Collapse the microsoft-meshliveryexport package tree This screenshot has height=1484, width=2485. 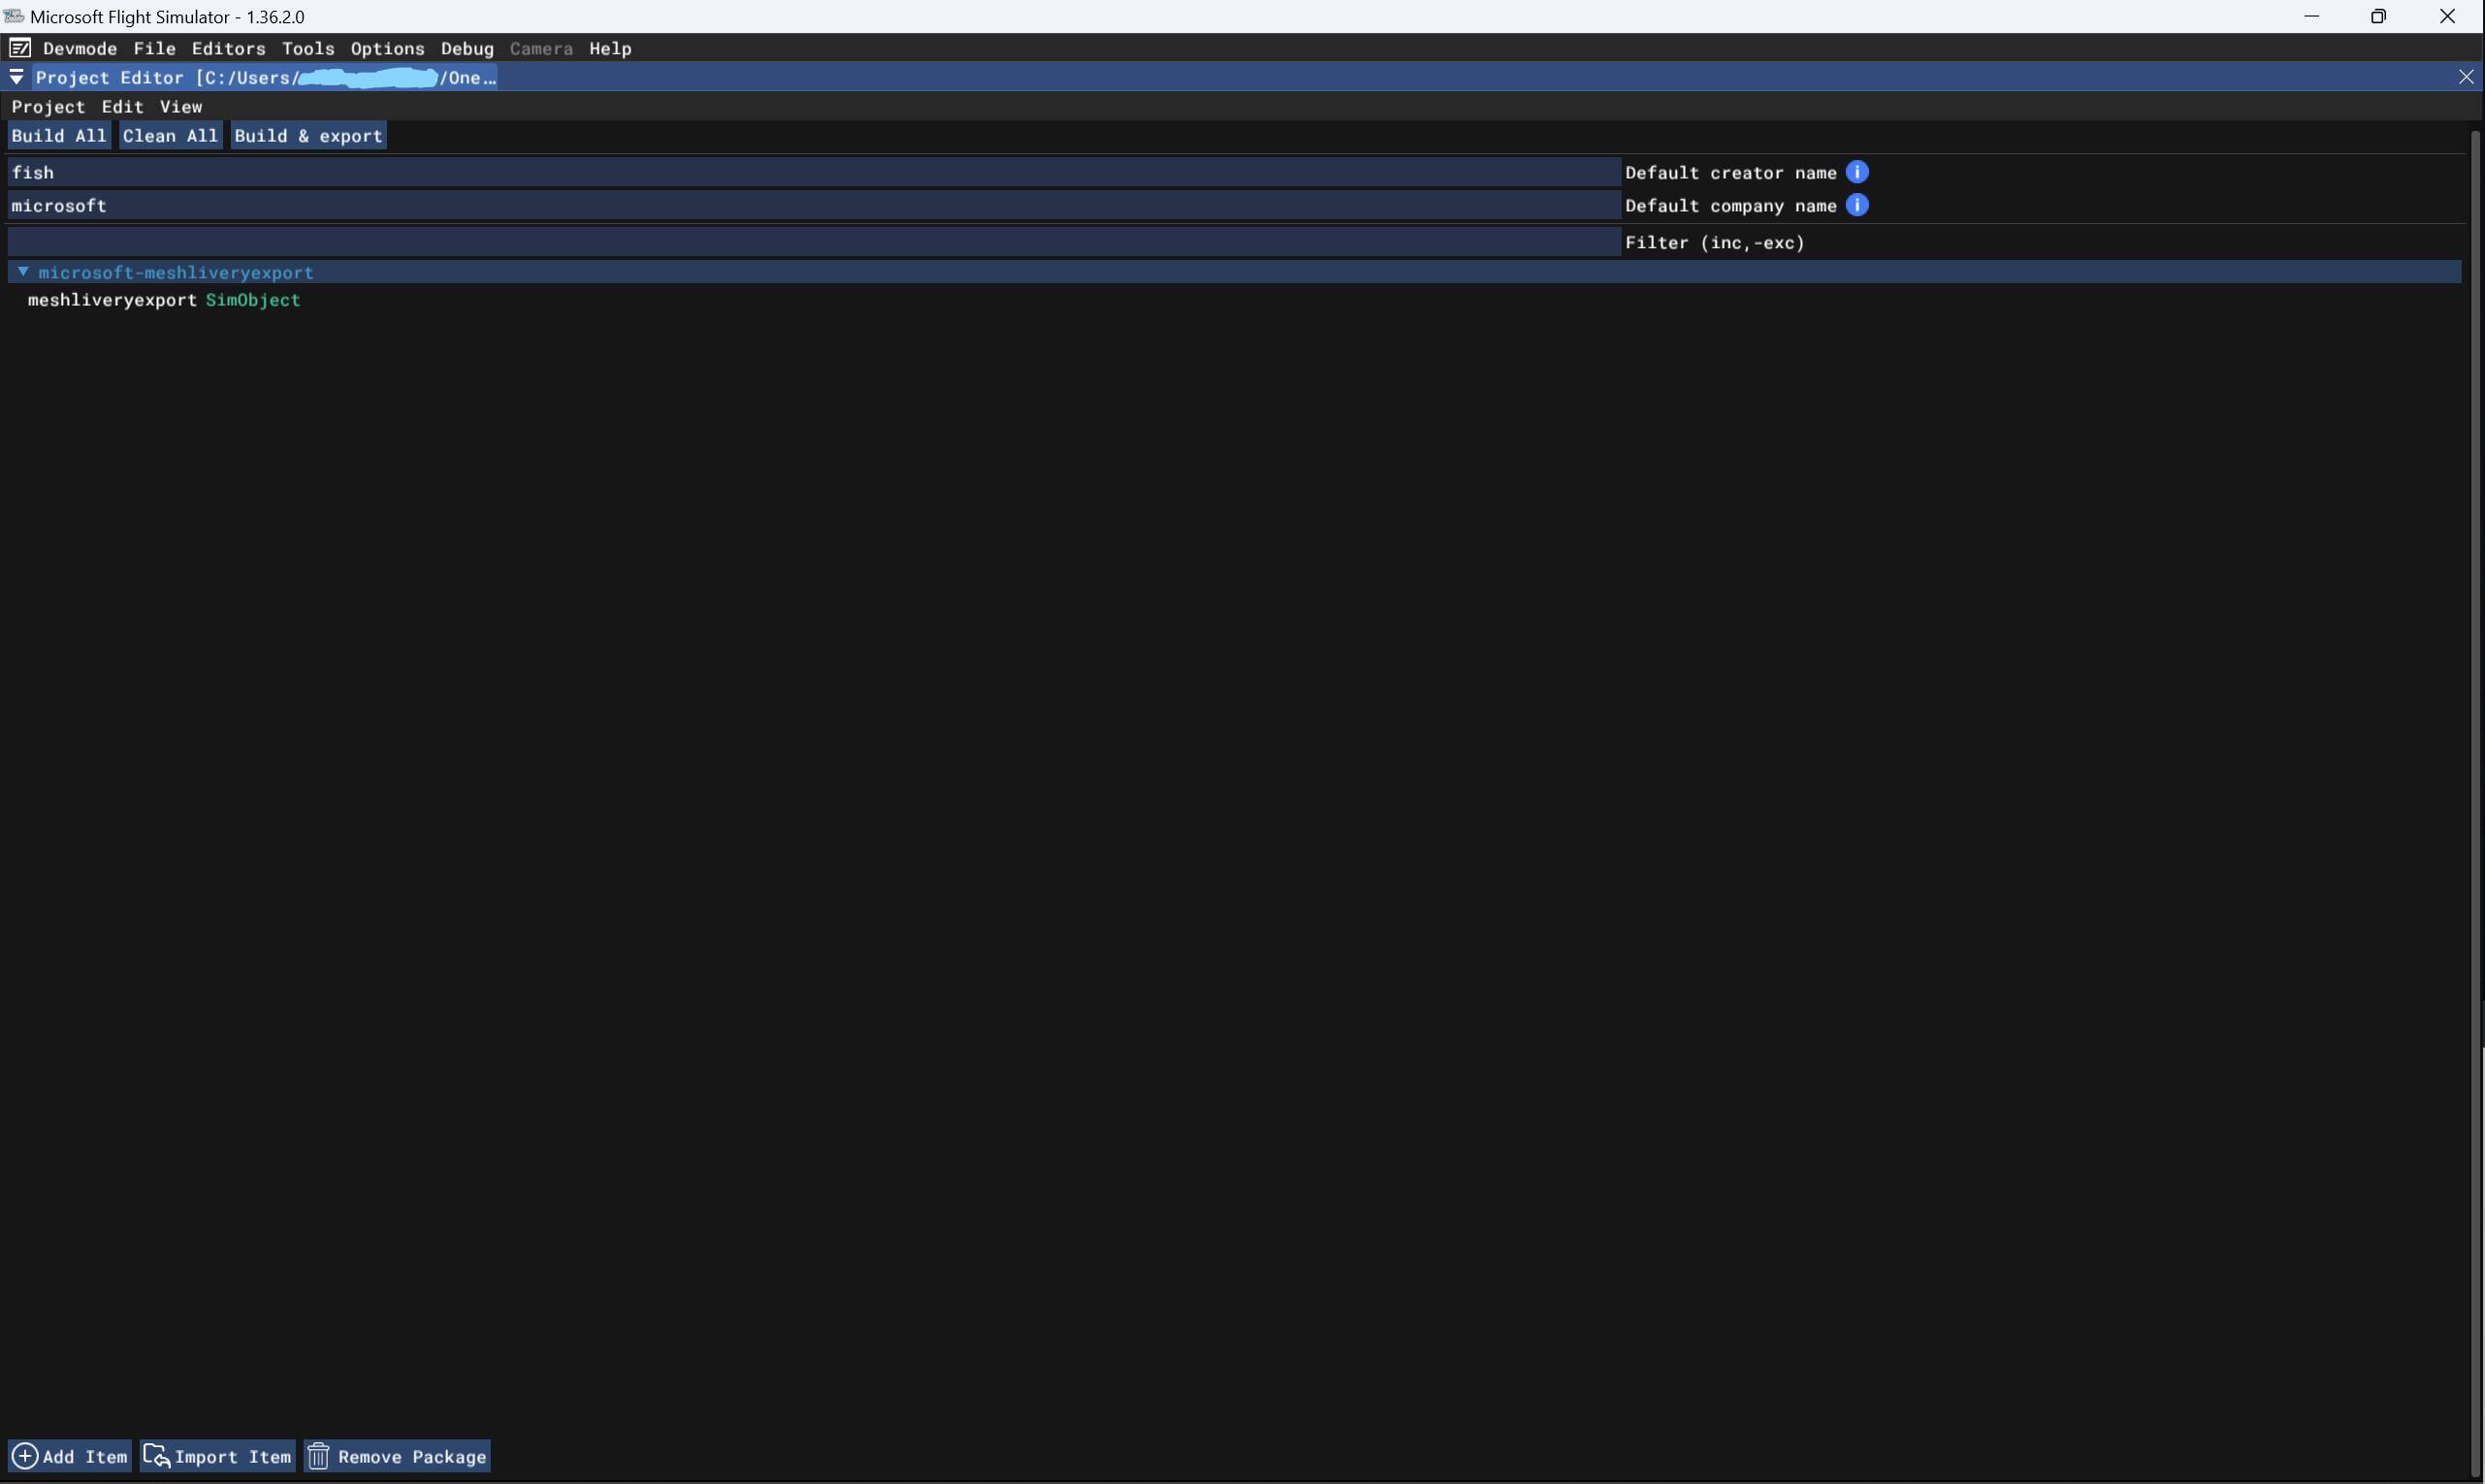(x=24, y=272)
